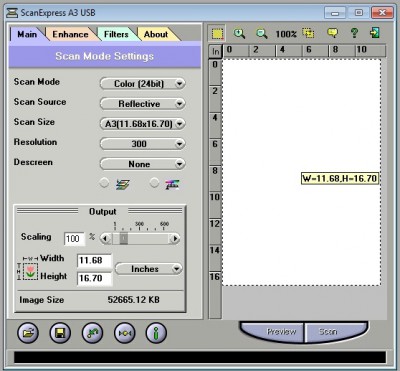Image resolution: width=400 pixels, height=371 pixels.
Task: Maximize the ScanExpress window
Action: coord(358,13)
